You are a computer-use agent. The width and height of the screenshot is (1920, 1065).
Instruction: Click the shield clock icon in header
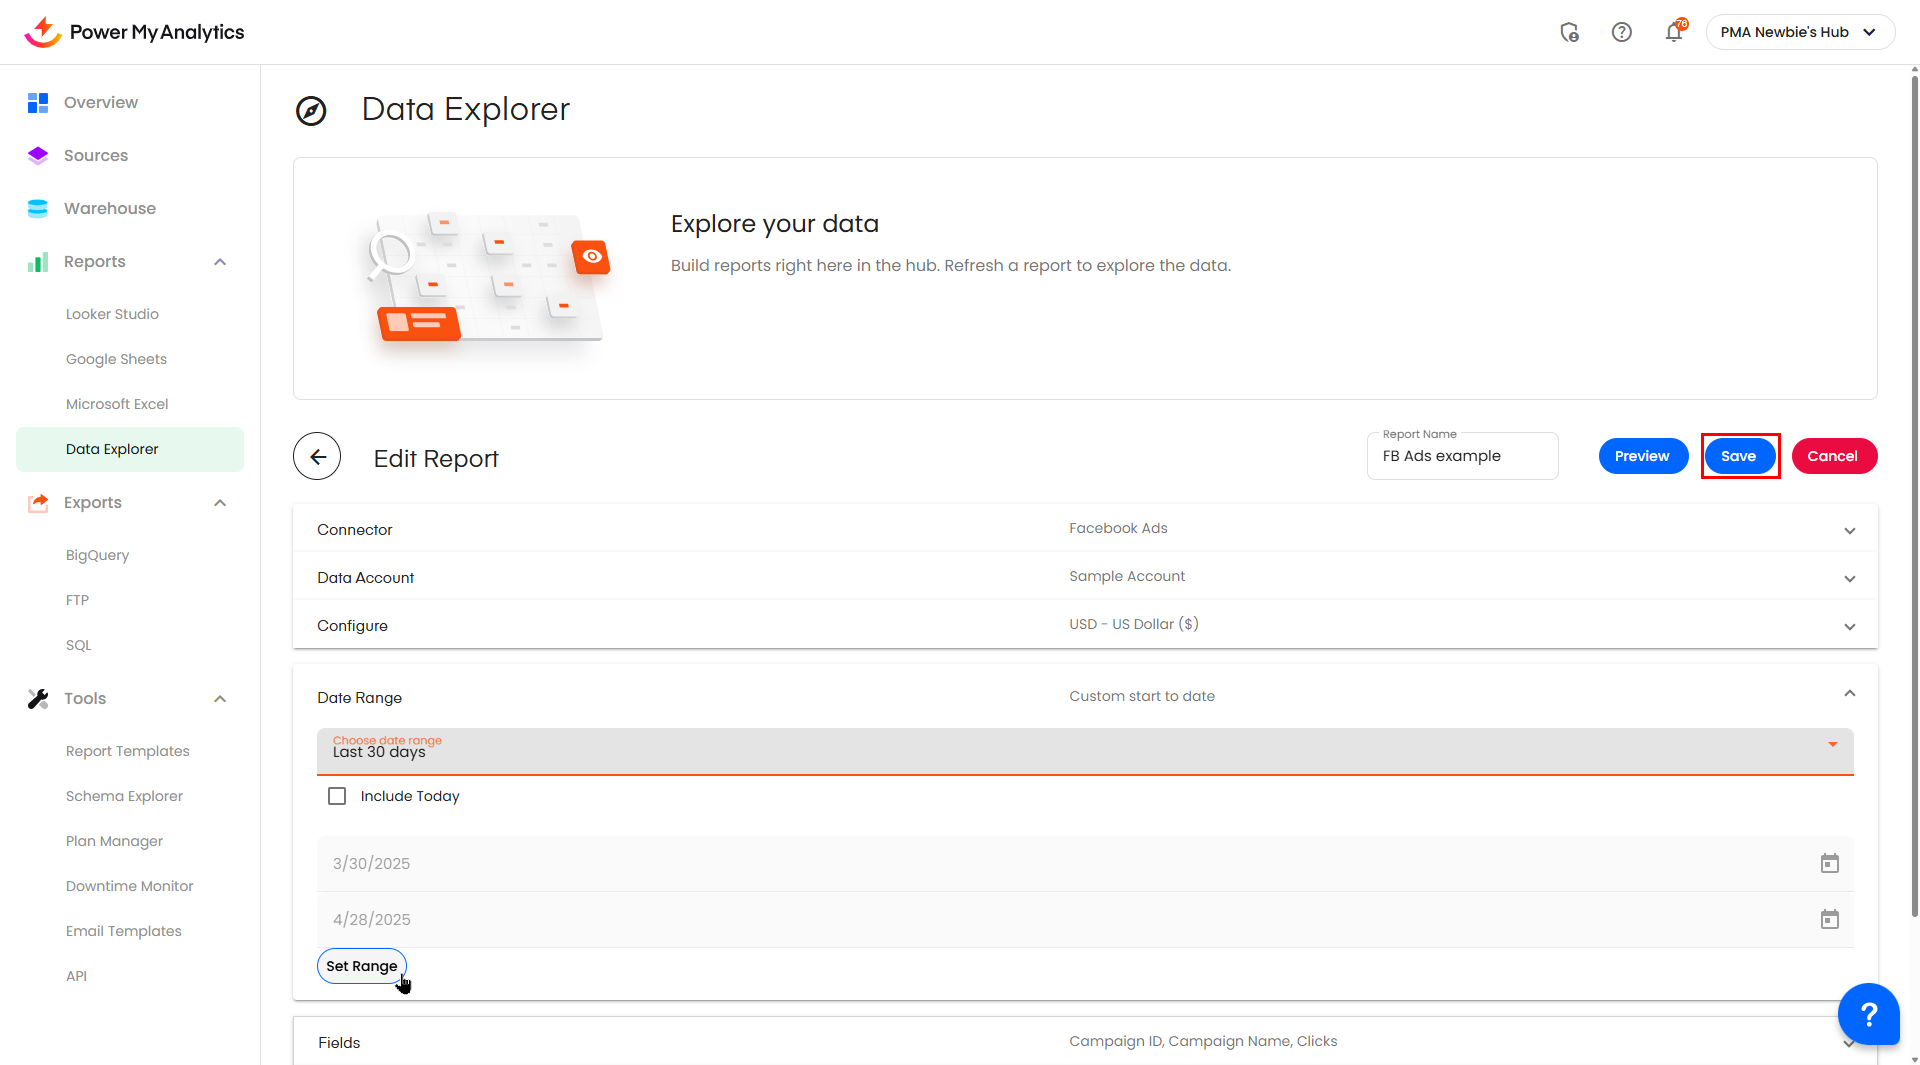point(1569,32)
